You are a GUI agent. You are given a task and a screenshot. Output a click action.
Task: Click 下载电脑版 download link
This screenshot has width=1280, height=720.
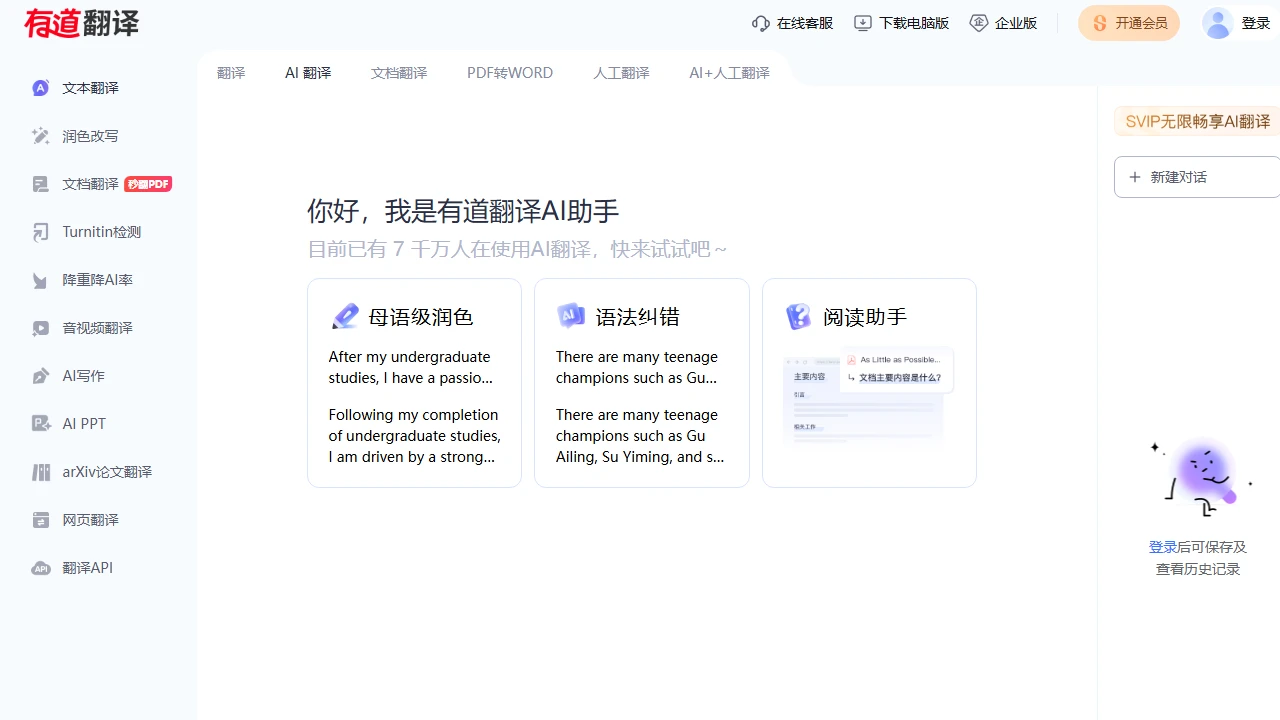[x=902, y=23]
